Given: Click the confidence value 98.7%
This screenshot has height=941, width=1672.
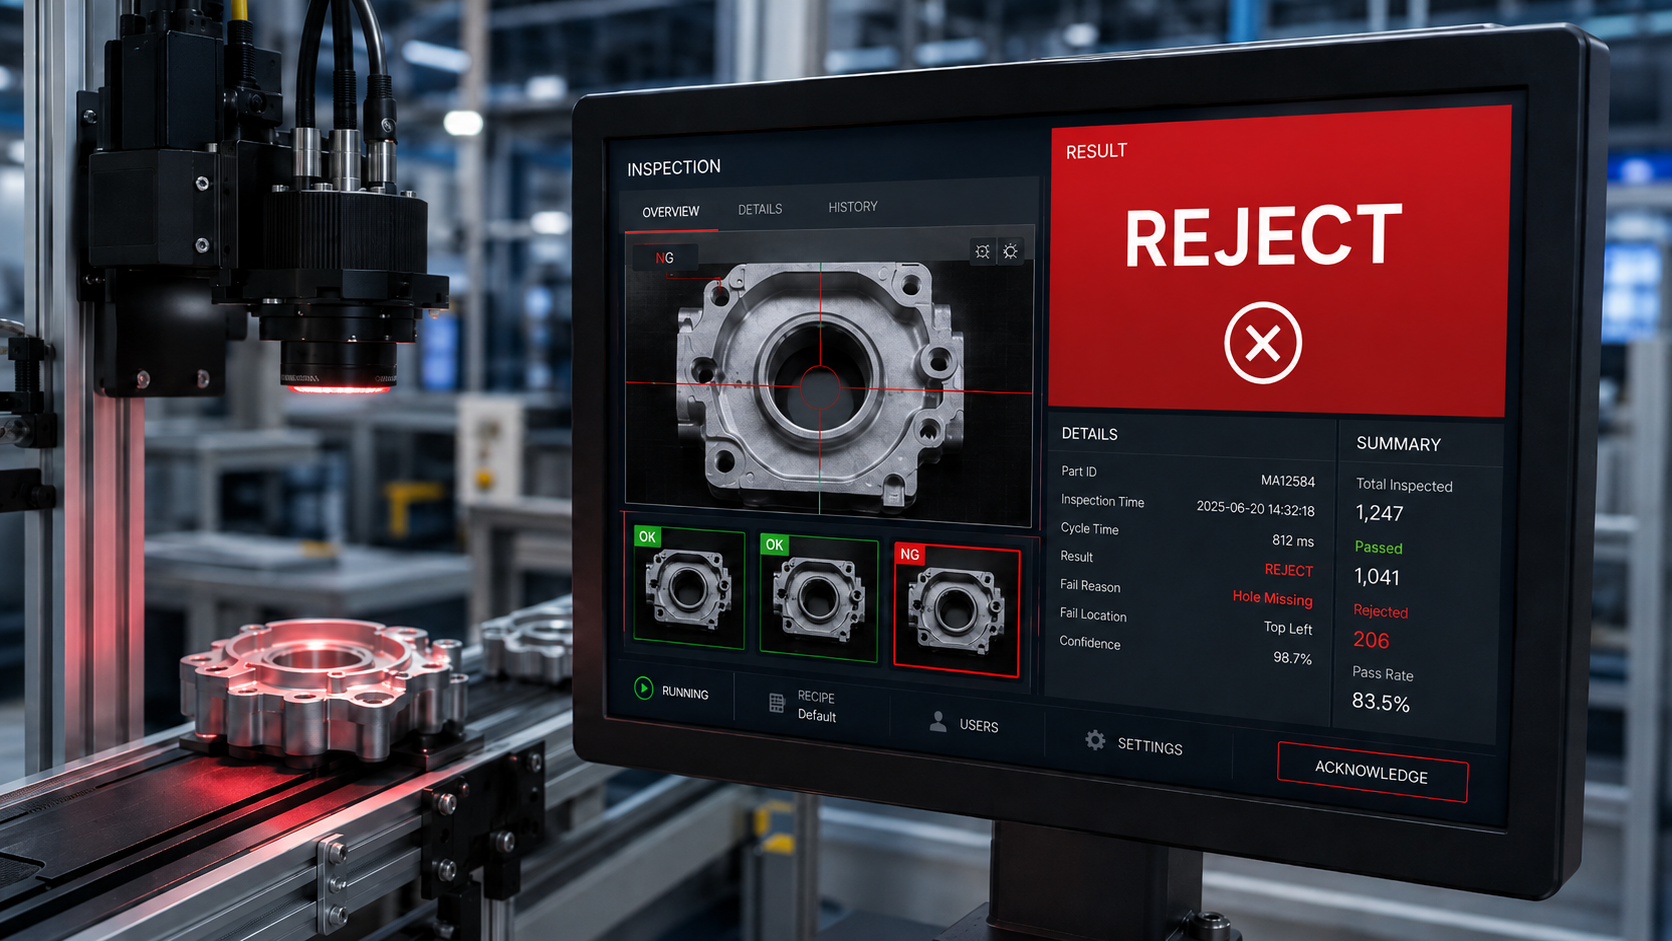Looking at the screenshot, I should [1292, 658].
